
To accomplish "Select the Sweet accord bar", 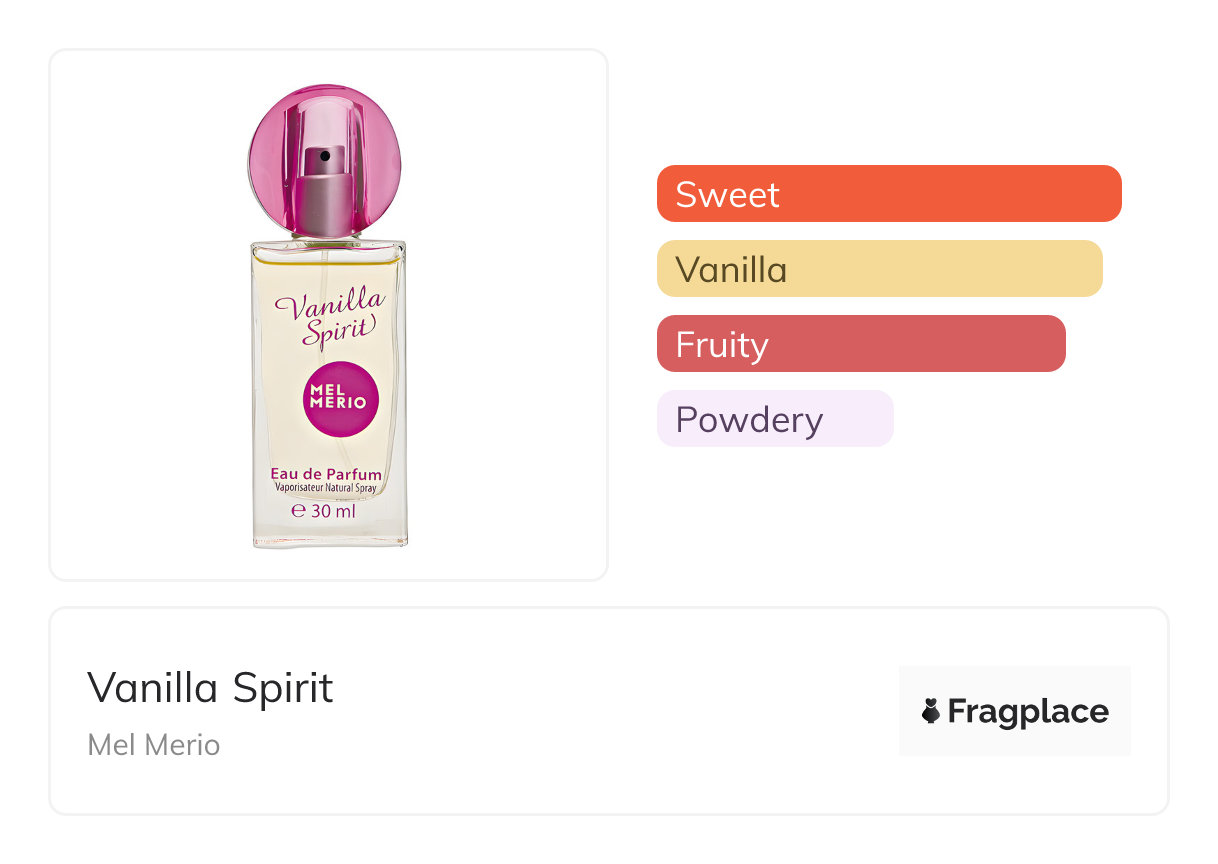I will pyautogui.click(x=888, y=194).
